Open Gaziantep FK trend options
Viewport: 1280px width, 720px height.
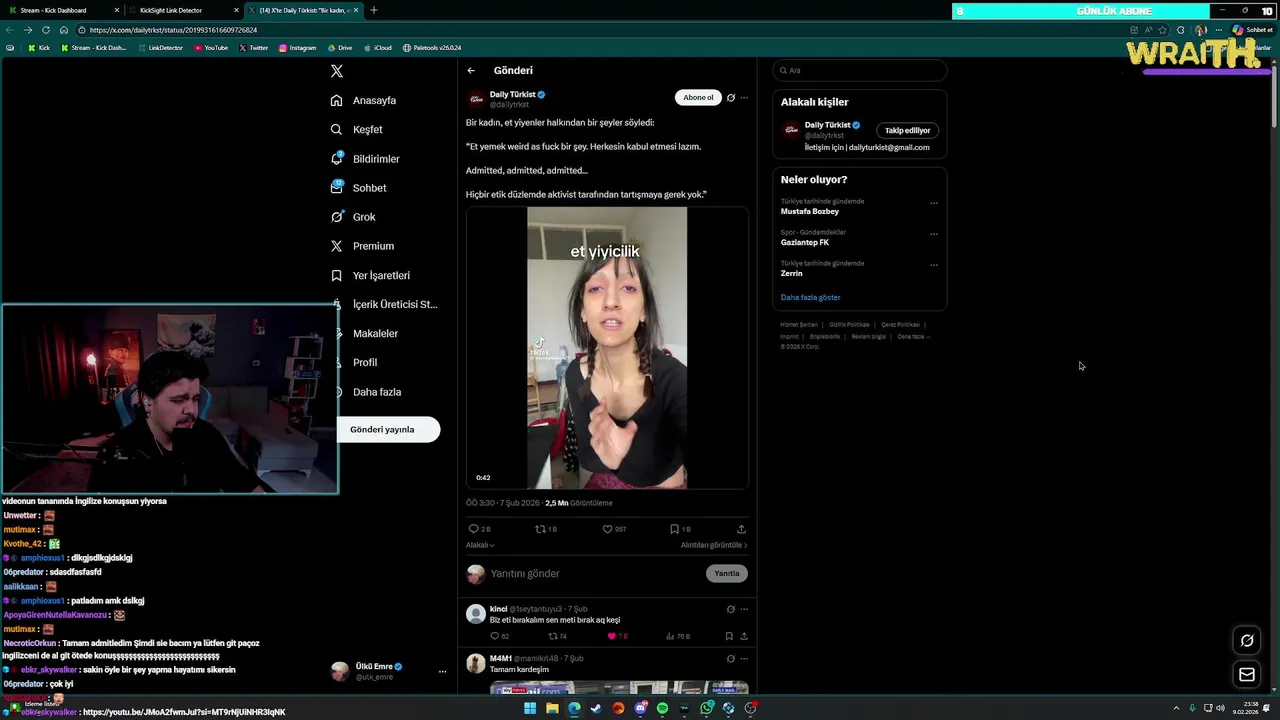pyautogui.click(x=934, y=234)
